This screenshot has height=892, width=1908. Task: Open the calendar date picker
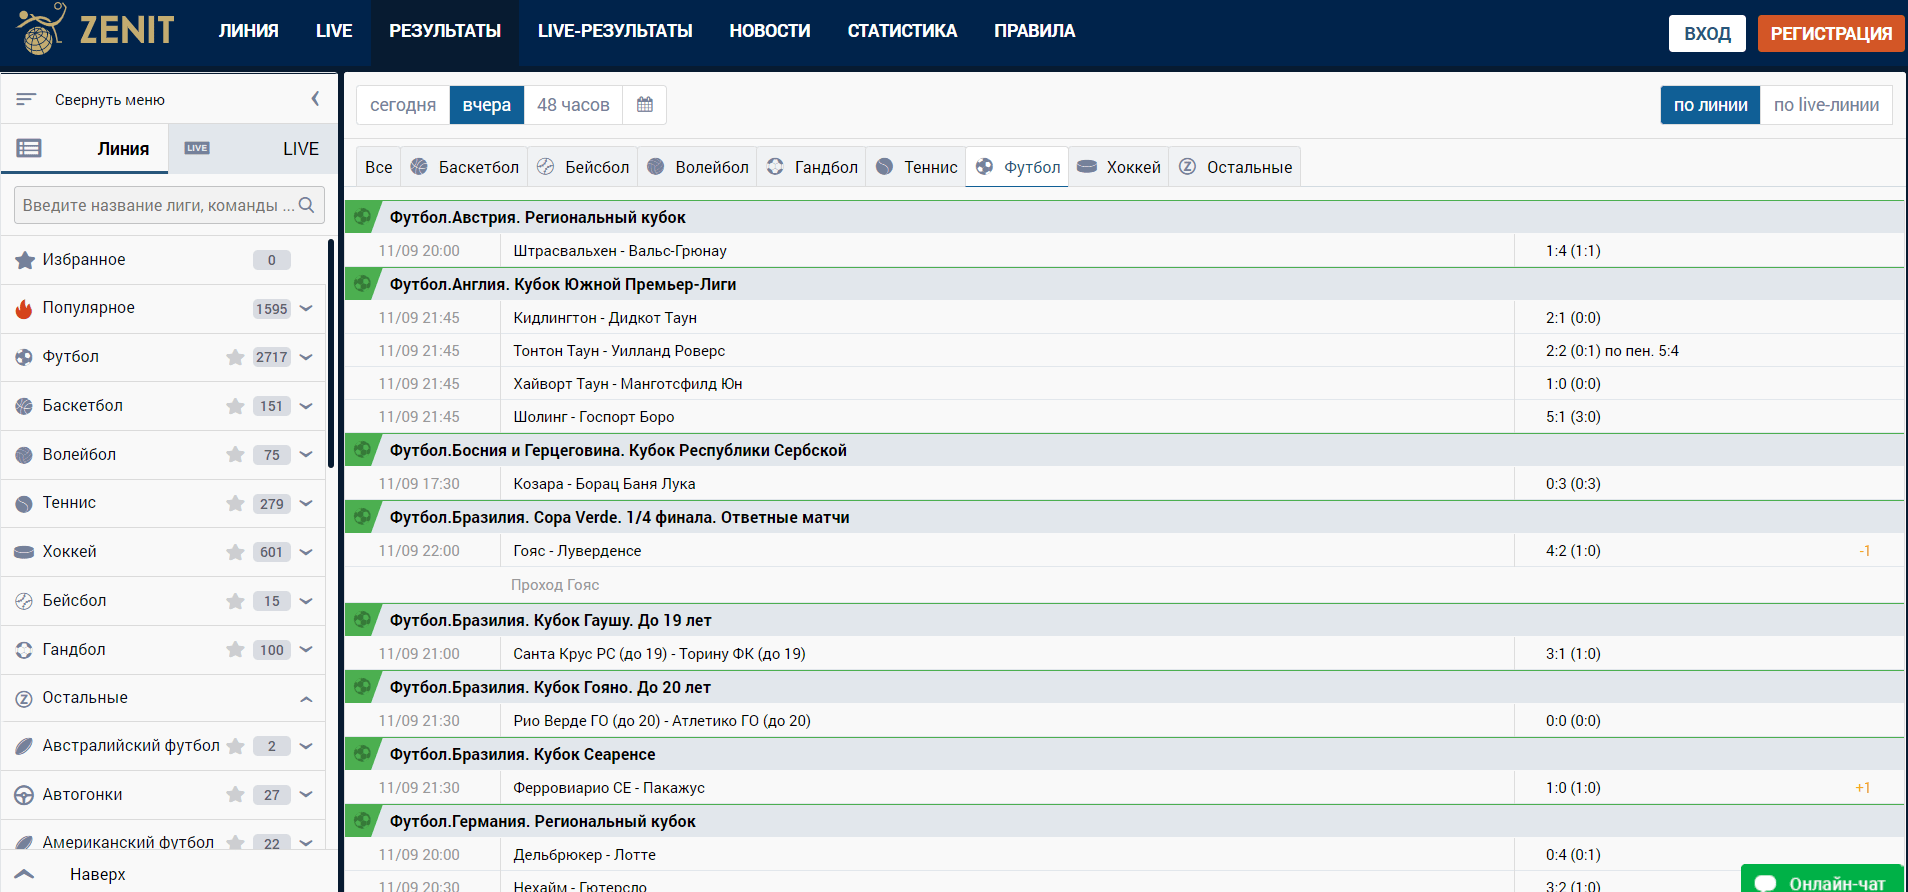[x=645, y=105]
